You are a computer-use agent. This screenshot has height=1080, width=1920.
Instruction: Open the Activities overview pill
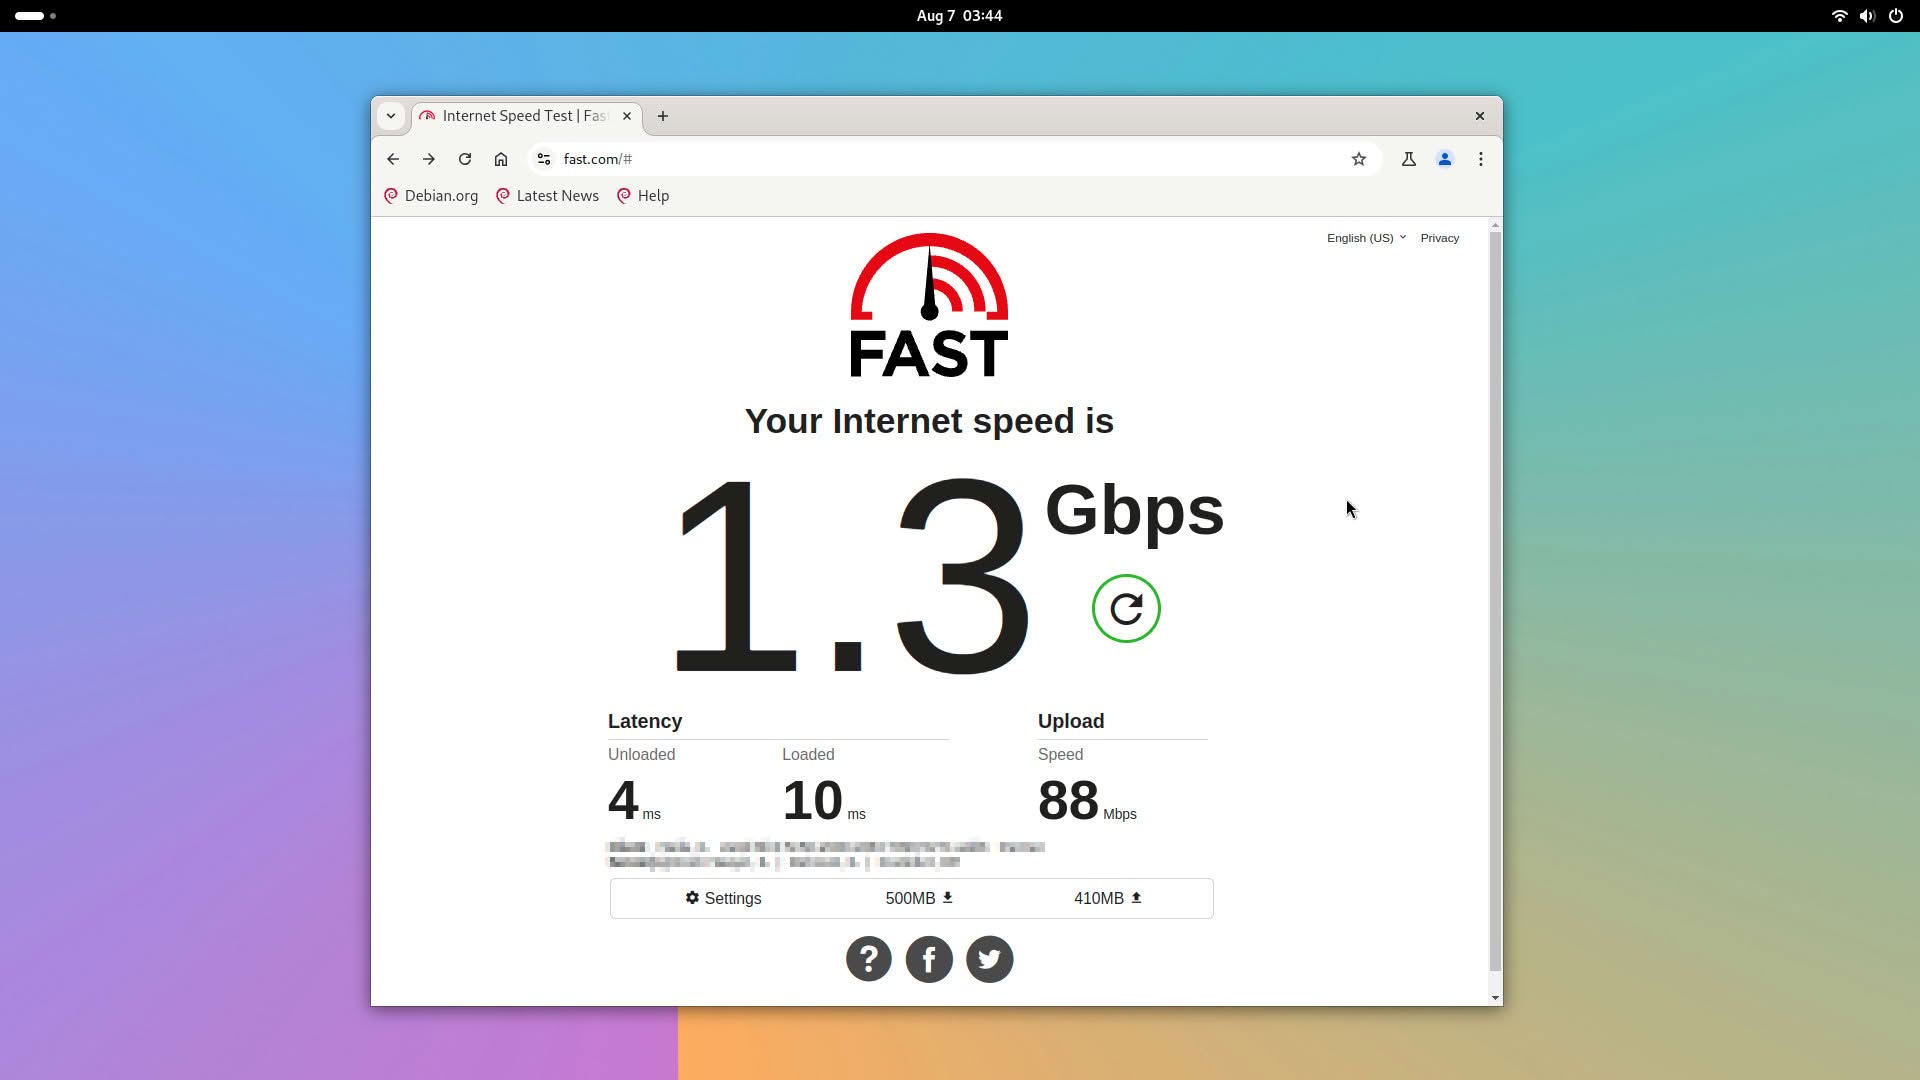coord(35,16)
